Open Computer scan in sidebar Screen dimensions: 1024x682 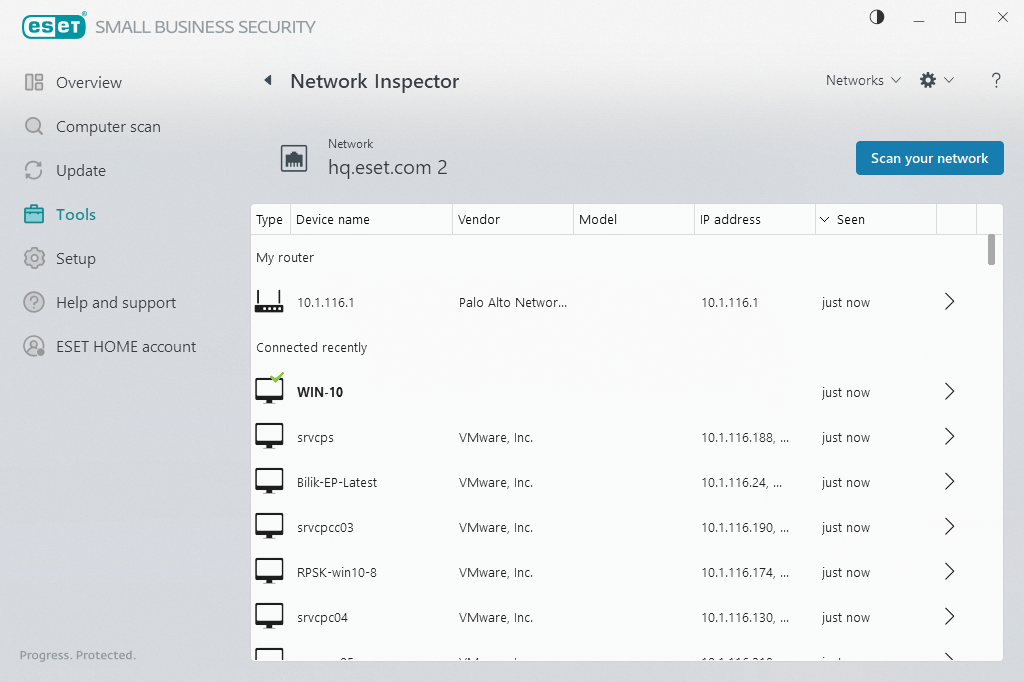coord(108,127)
